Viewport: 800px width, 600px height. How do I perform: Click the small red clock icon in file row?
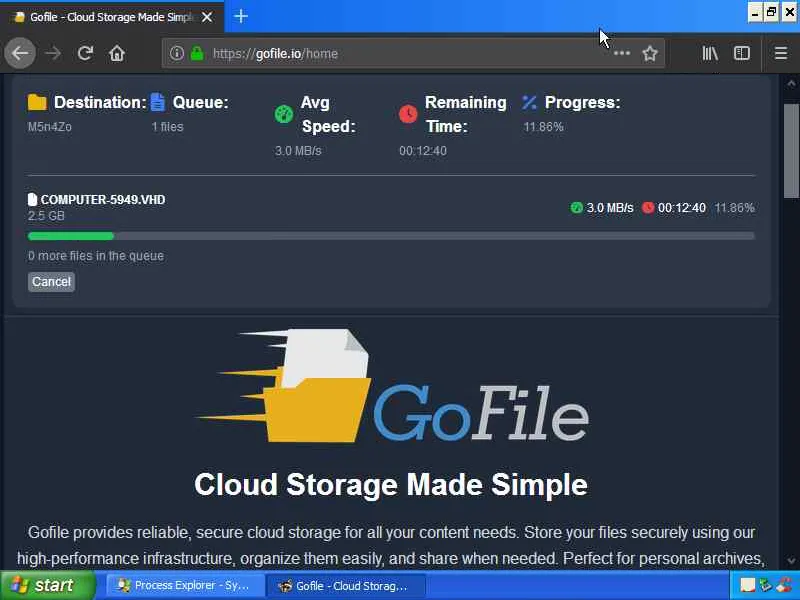pyautogui.click(x=648, y=208)
